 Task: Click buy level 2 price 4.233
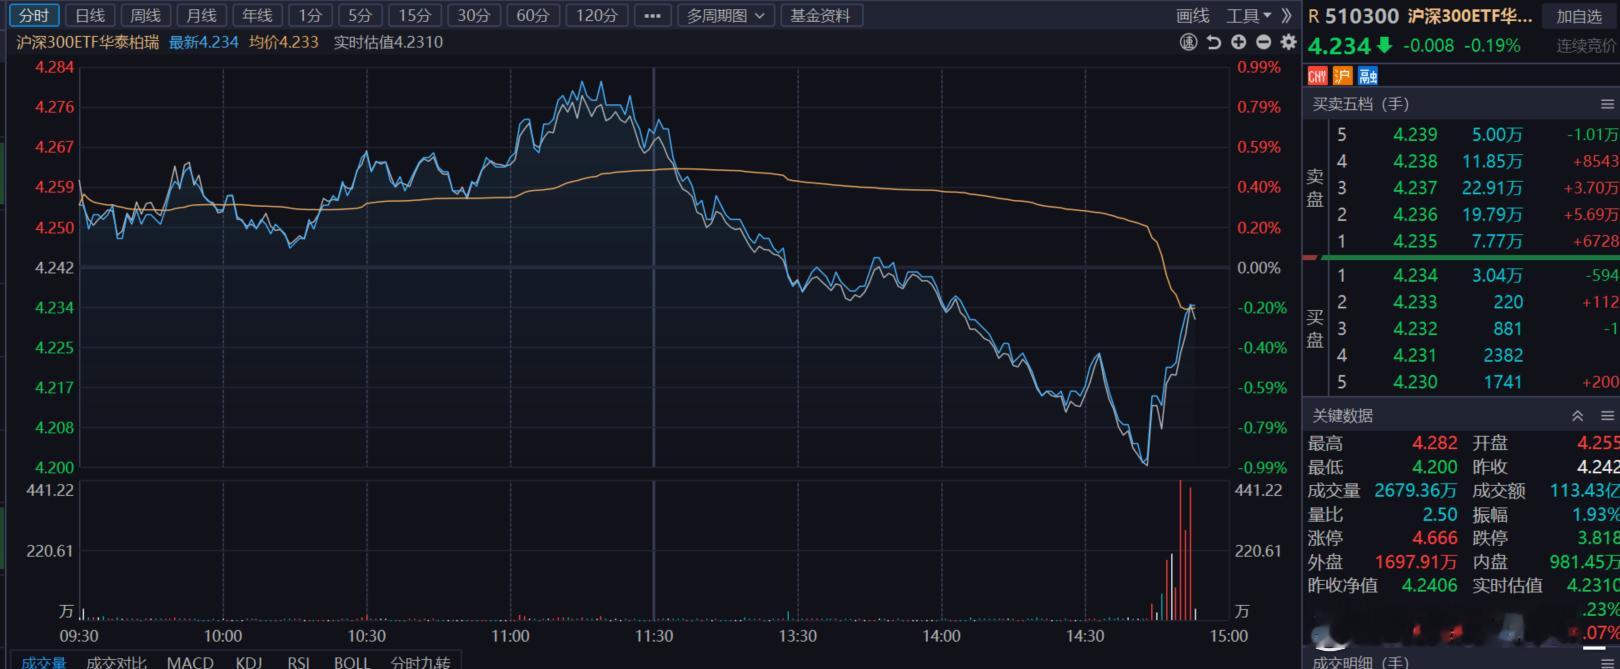pos(1415,302)
